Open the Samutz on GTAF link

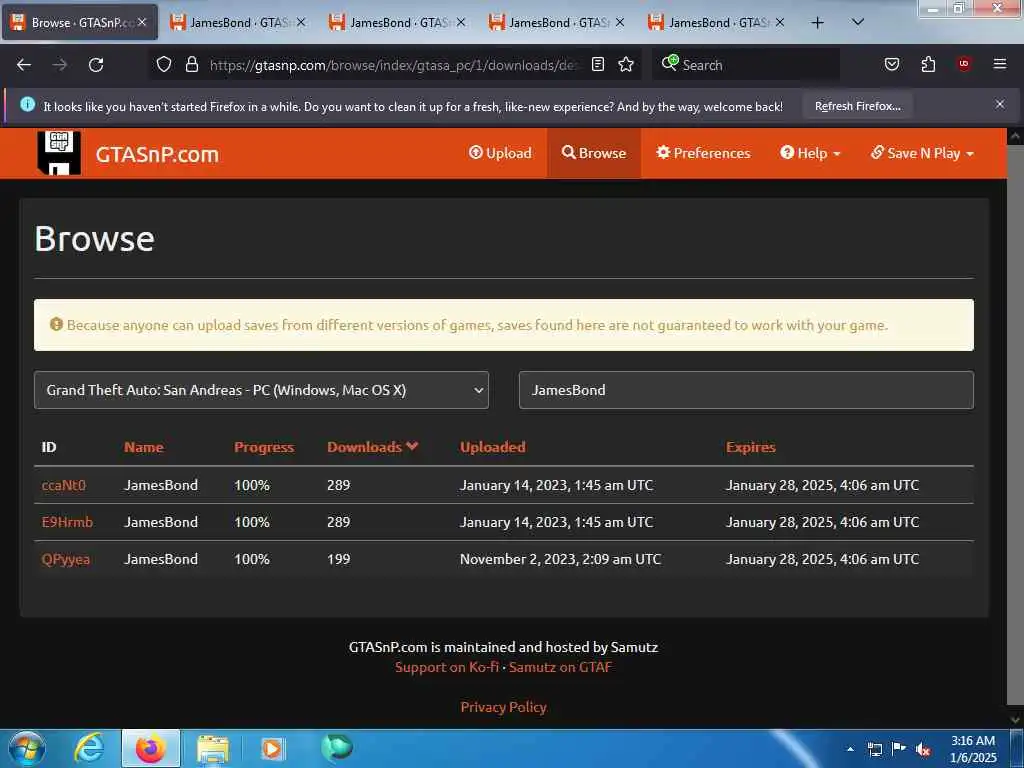point(560,667)
